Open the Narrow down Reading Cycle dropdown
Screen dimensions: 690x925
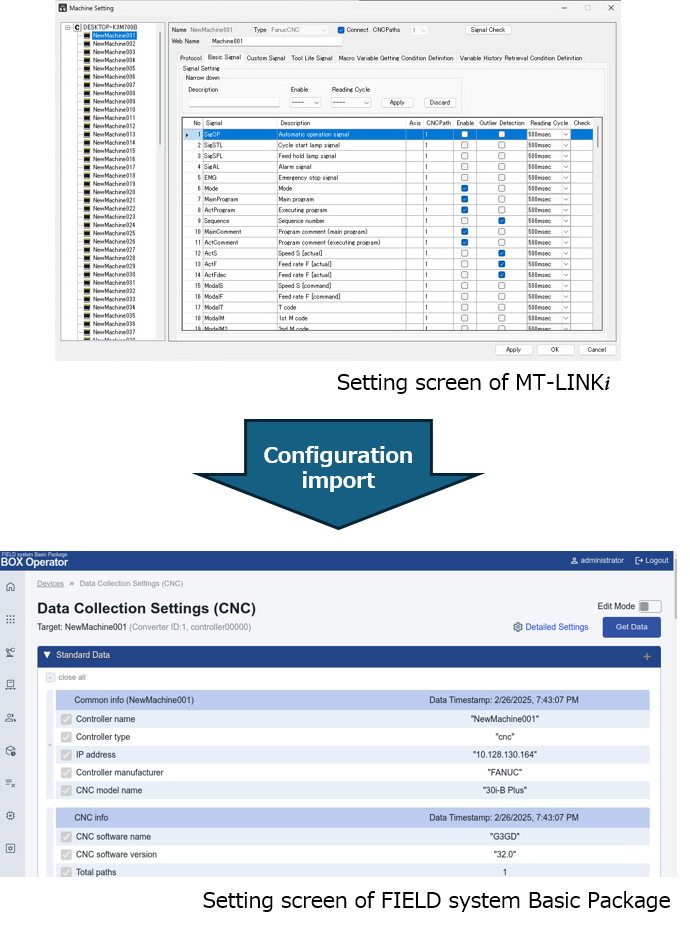point(351,102)
